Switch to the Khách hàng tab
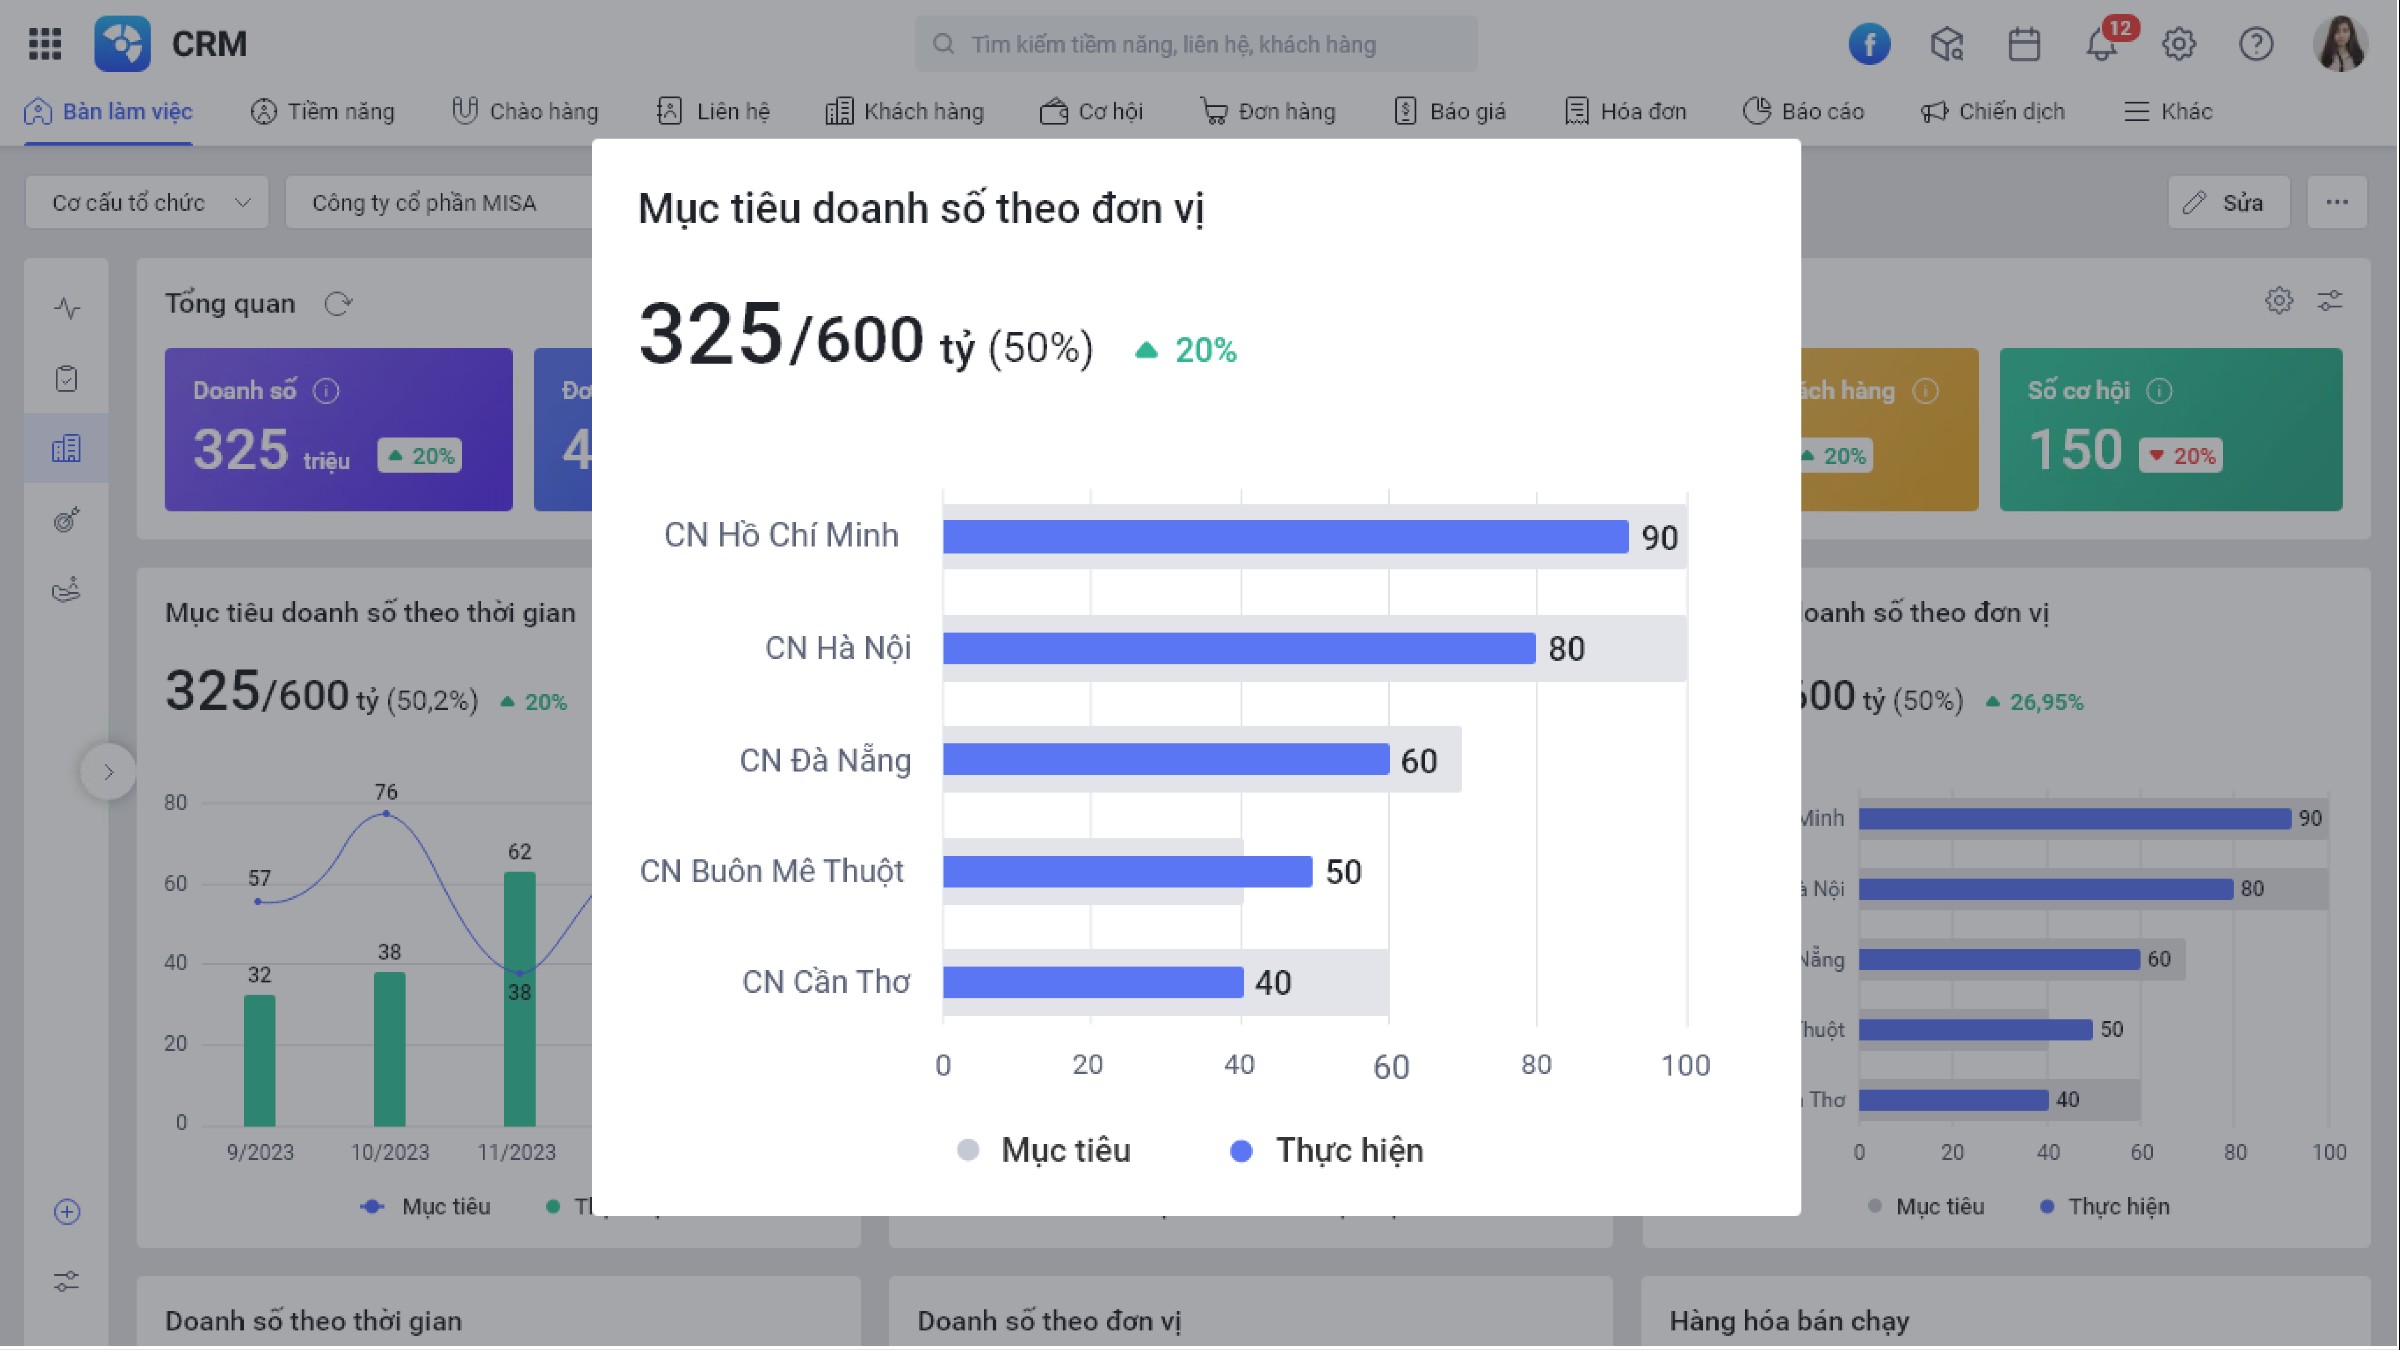Screen dimensions: 2400x1350 tap(905, 111)
